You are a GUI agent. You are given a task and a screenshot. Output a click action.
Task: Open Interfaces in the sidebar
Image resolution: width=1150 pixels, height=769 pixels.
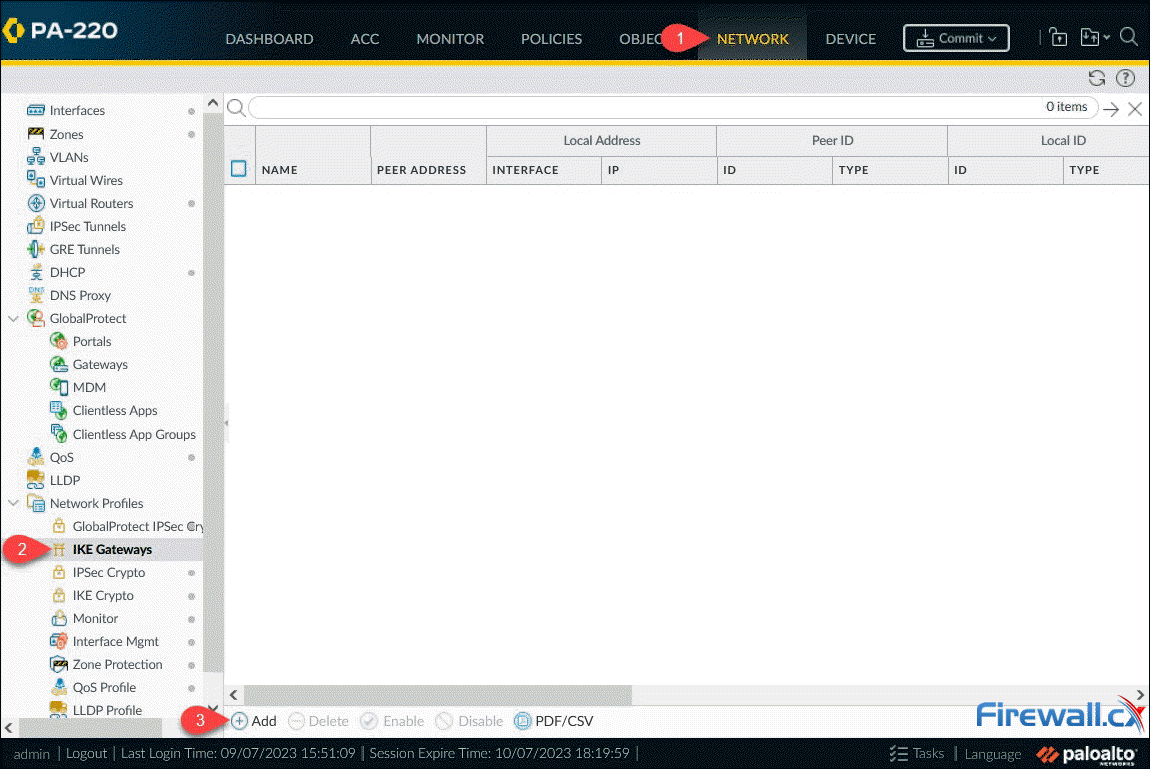tap(77, 111)
